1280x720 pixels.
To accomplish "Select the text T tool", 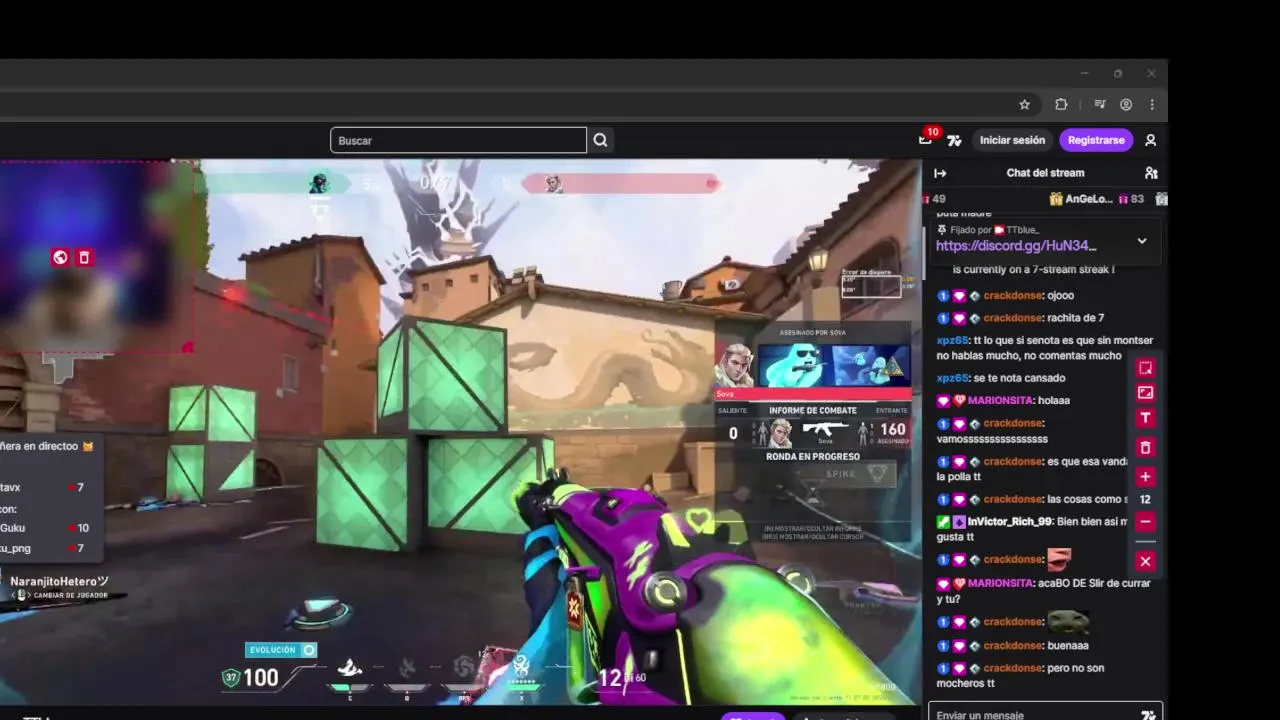I will click(1146, 418).
